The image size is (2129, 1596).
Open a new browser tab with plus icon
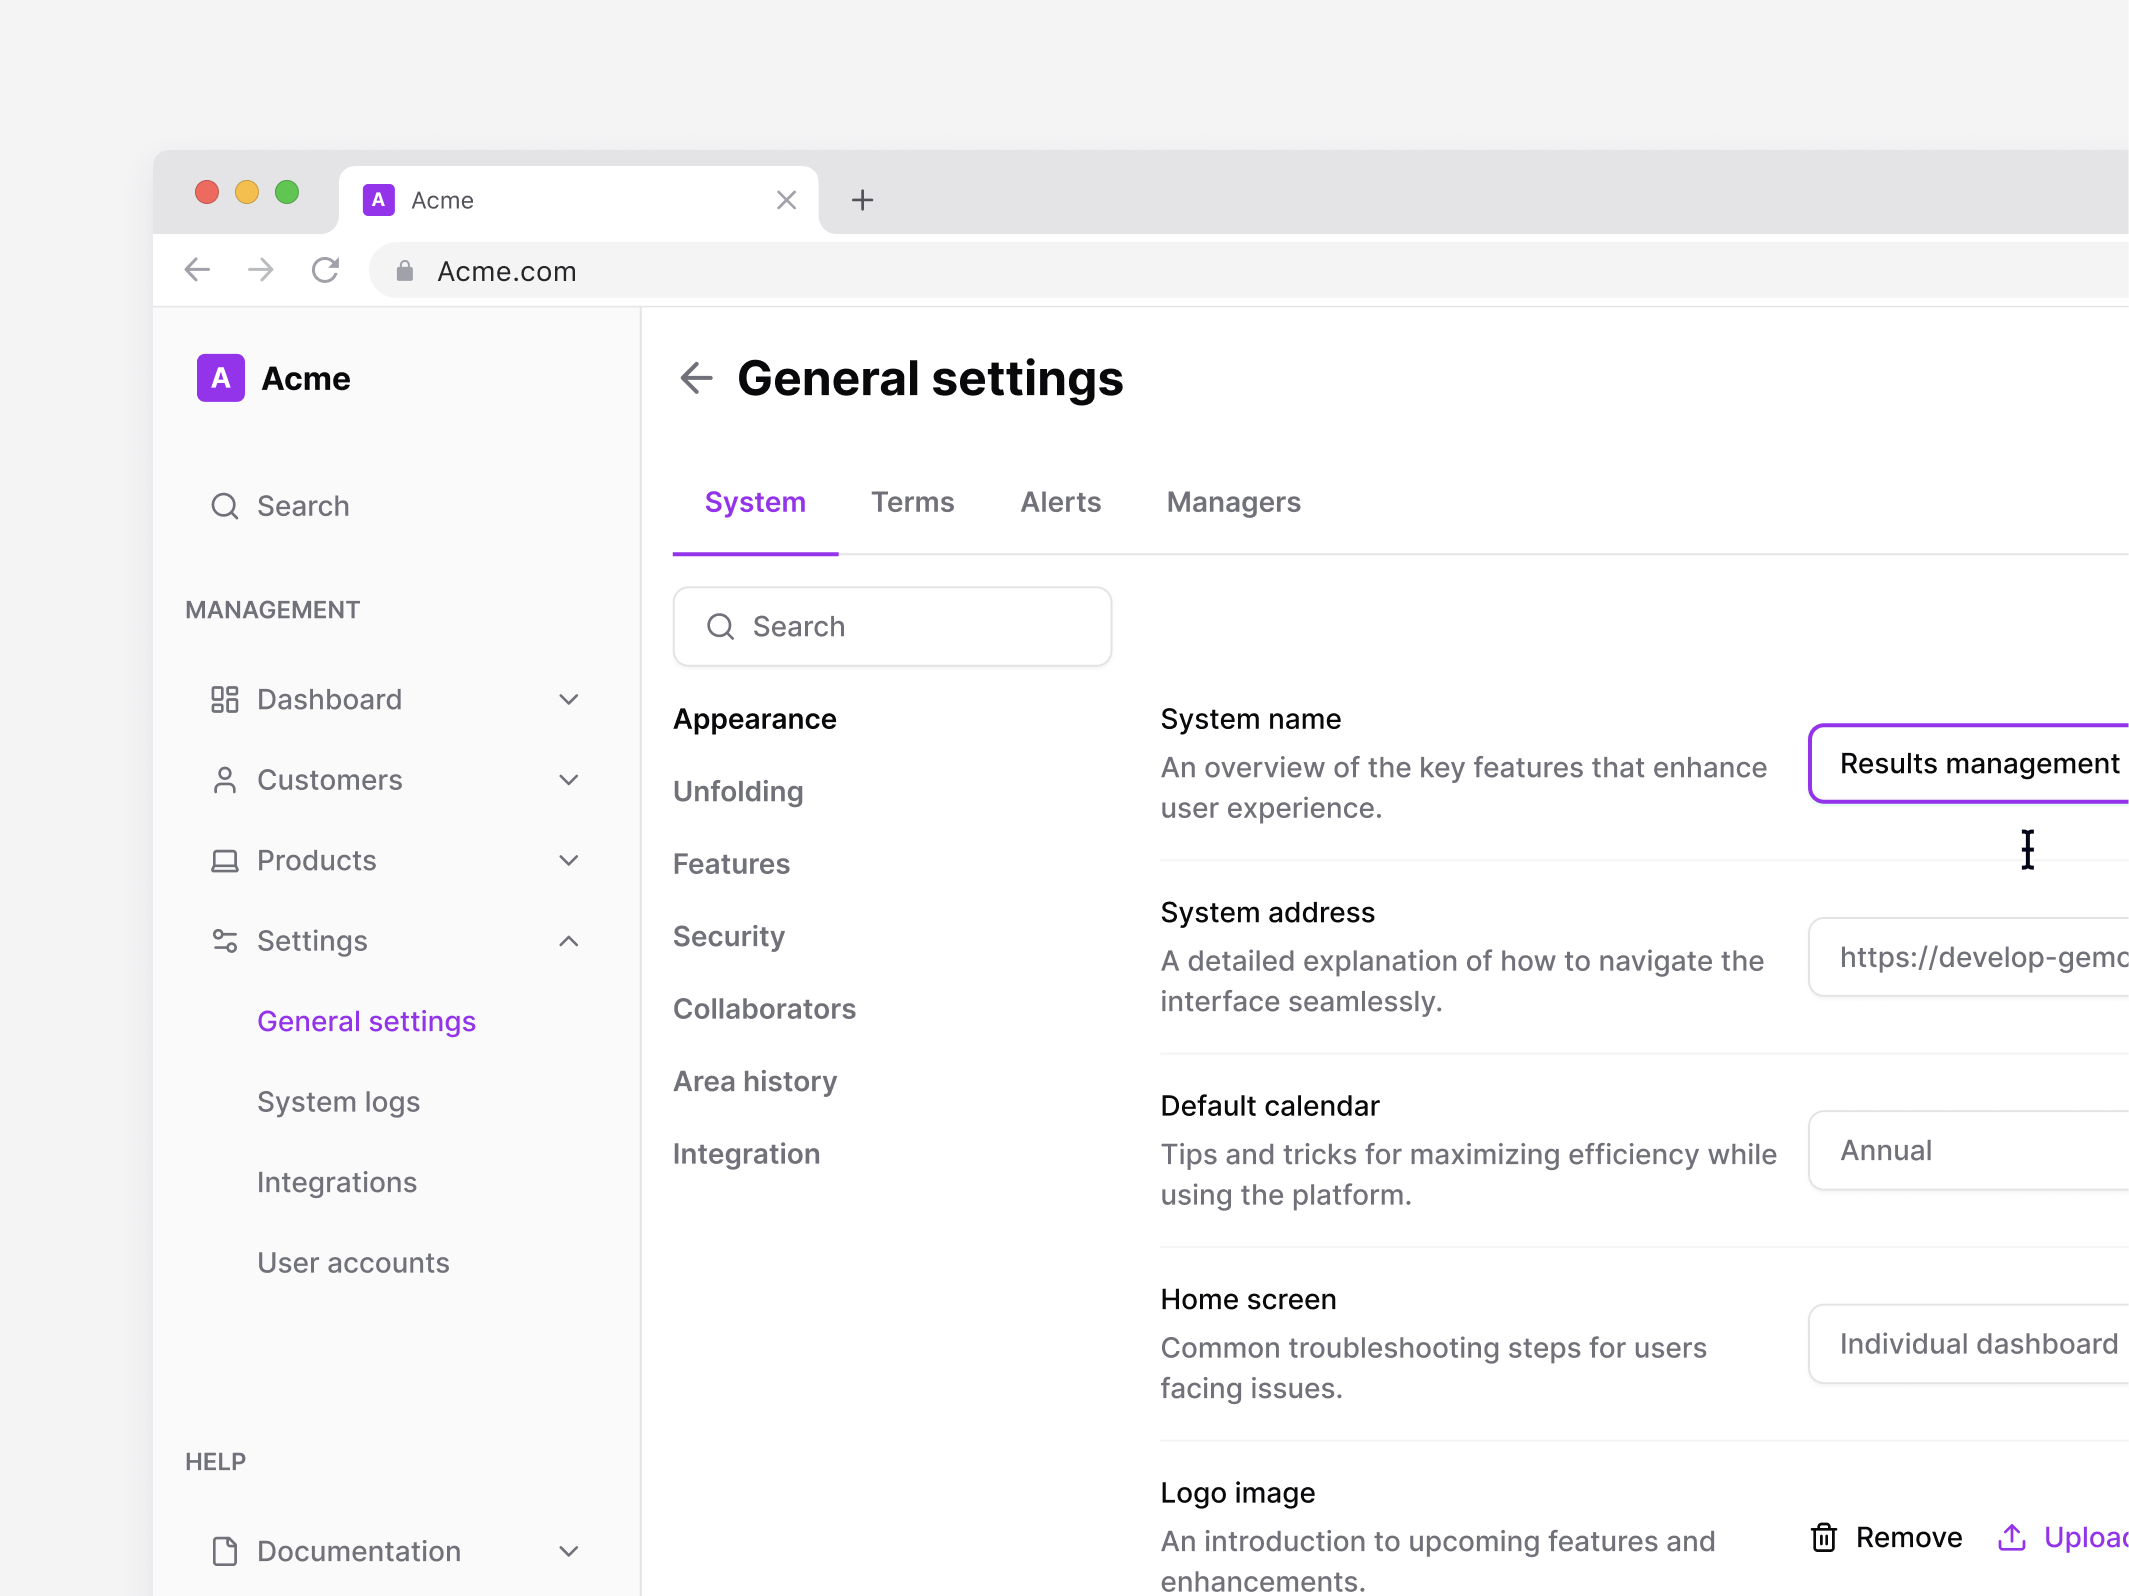click(x=862, y=200)
